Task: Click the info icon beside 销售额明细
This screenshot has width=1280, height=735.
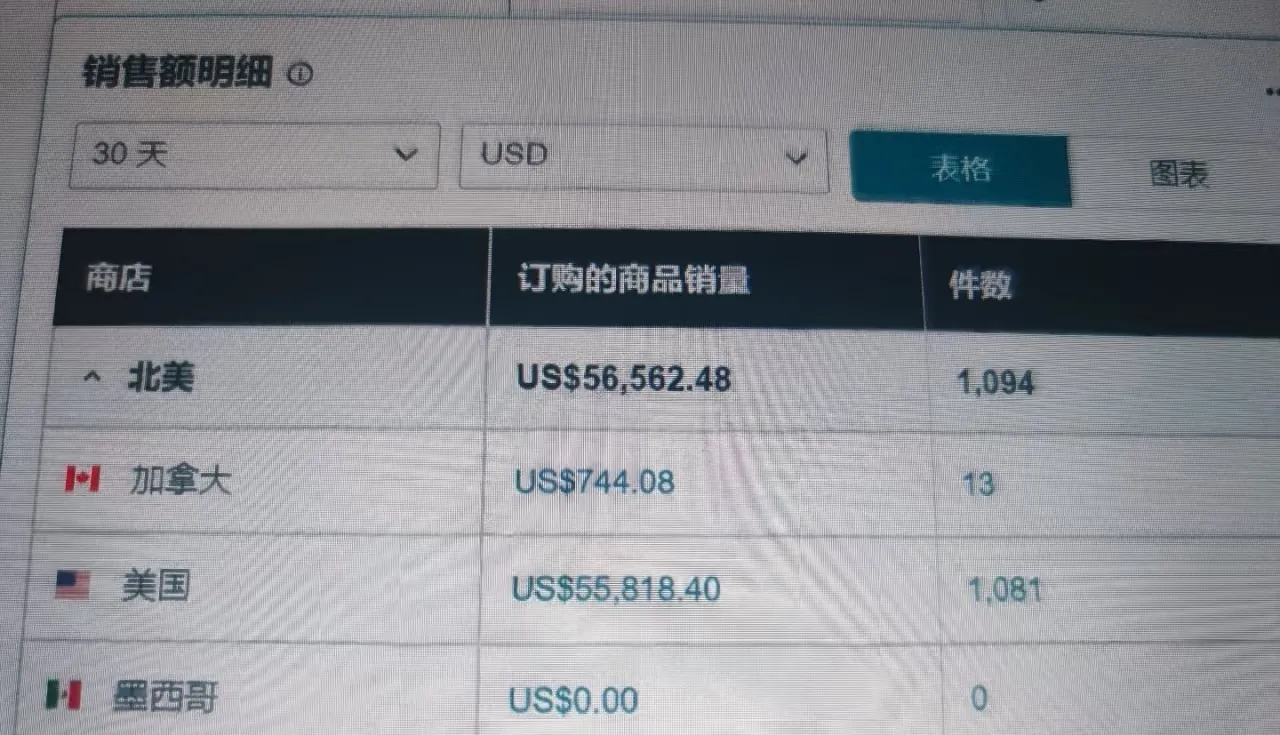Action: (x=300, y=74)
